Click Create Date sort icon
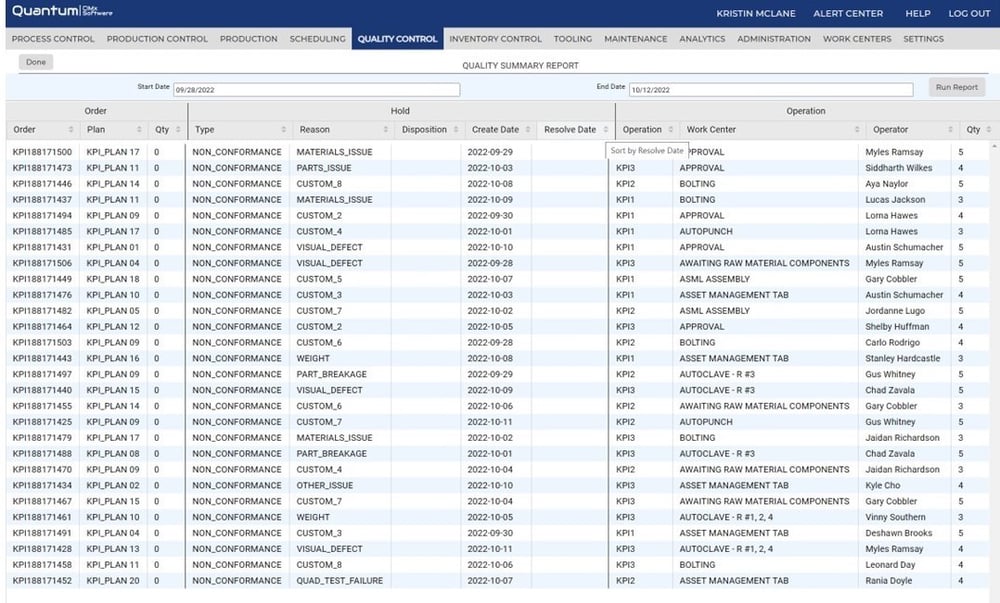The image size is (1000, 603). tap(527, 130)
